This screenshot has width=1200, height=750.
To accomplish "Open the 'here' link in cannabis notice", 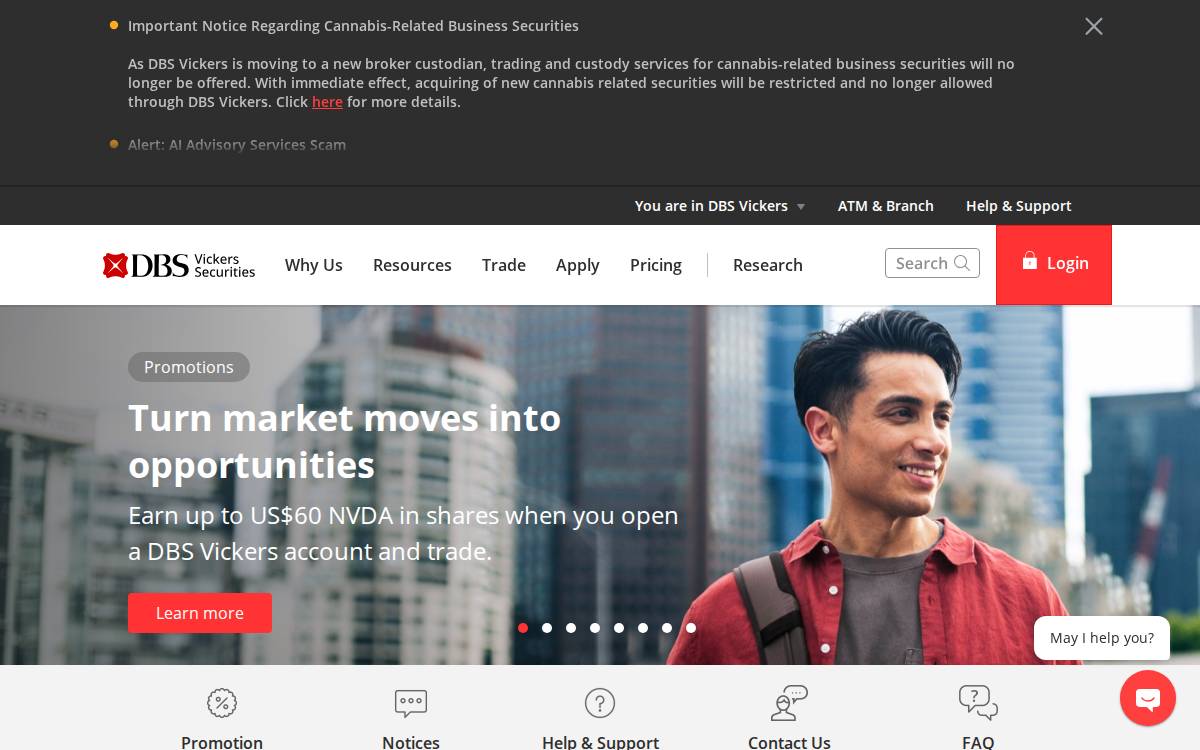I will (x=327, y=102).
